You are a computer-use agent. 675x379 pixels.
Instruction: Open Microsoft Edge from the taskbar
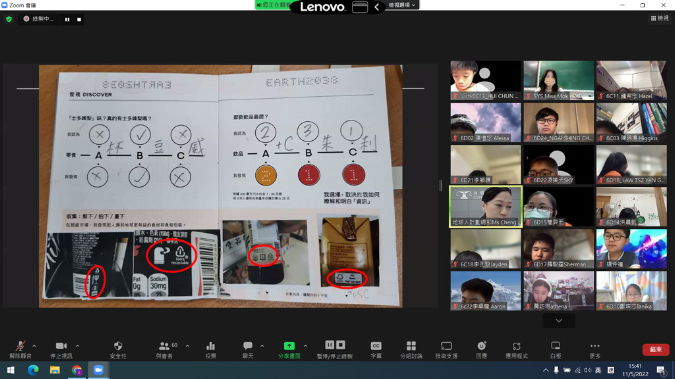click(x=33, y=370)
